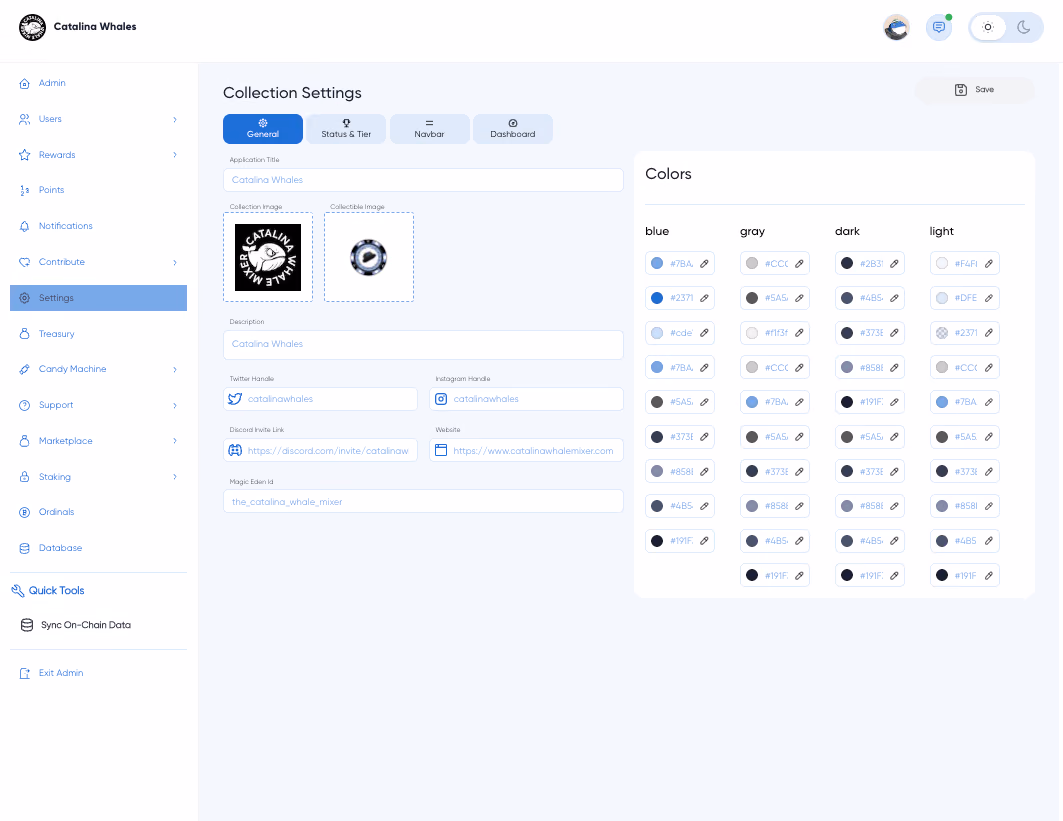Focus the Twitter Handle field
The width and height of the screenshot is (1063, 821).
320,399
